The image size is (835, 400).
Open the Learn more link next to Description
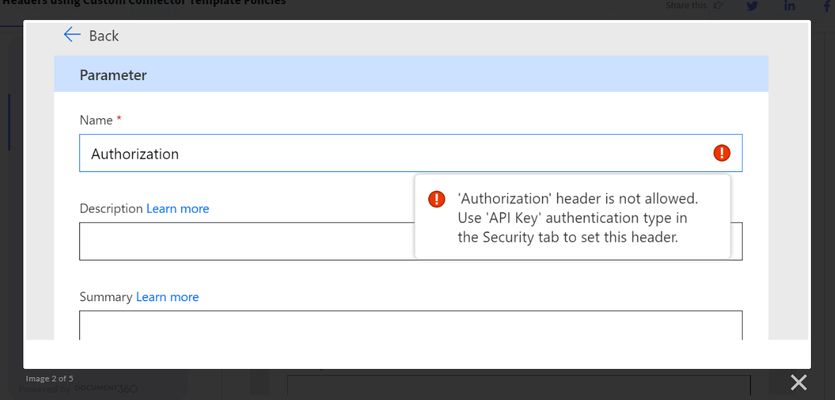pos(178,209)
